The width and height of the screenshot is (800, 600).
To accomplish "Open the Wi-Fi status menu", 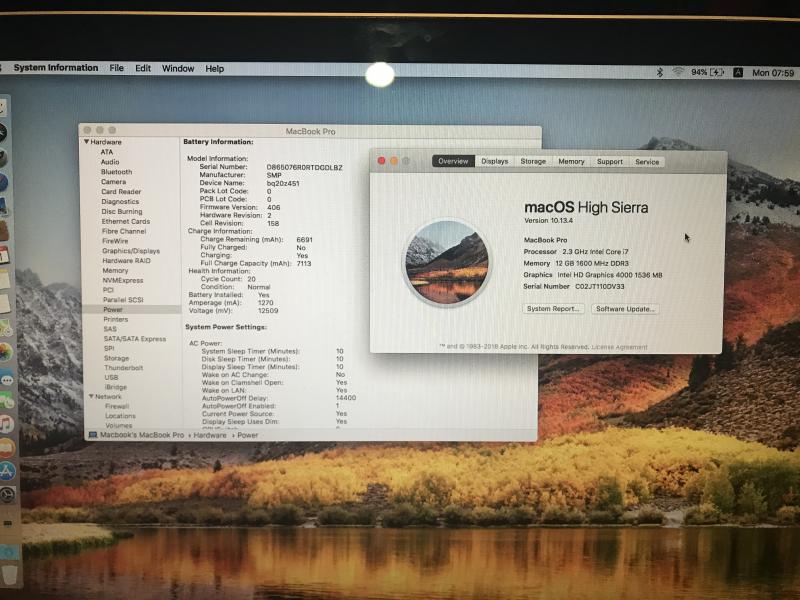I will (x=678, y=72).
